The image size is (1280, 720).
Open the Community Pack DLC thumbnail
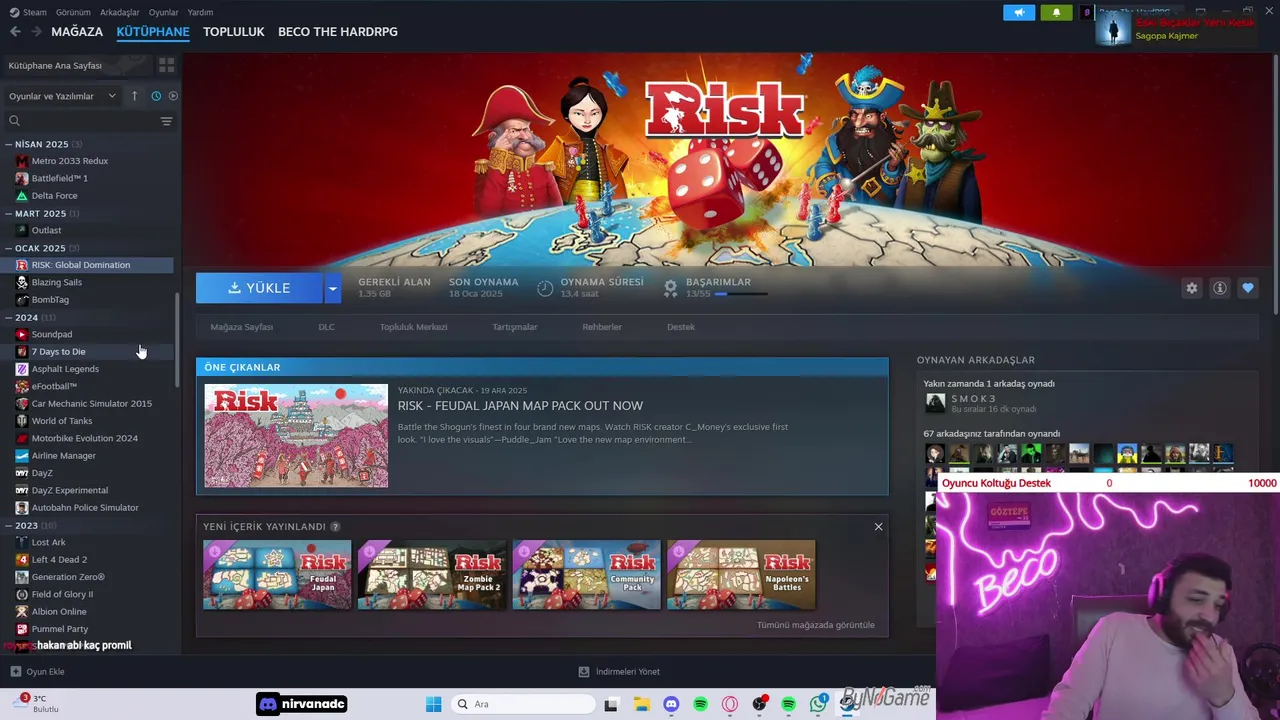[x=586, y=575]
